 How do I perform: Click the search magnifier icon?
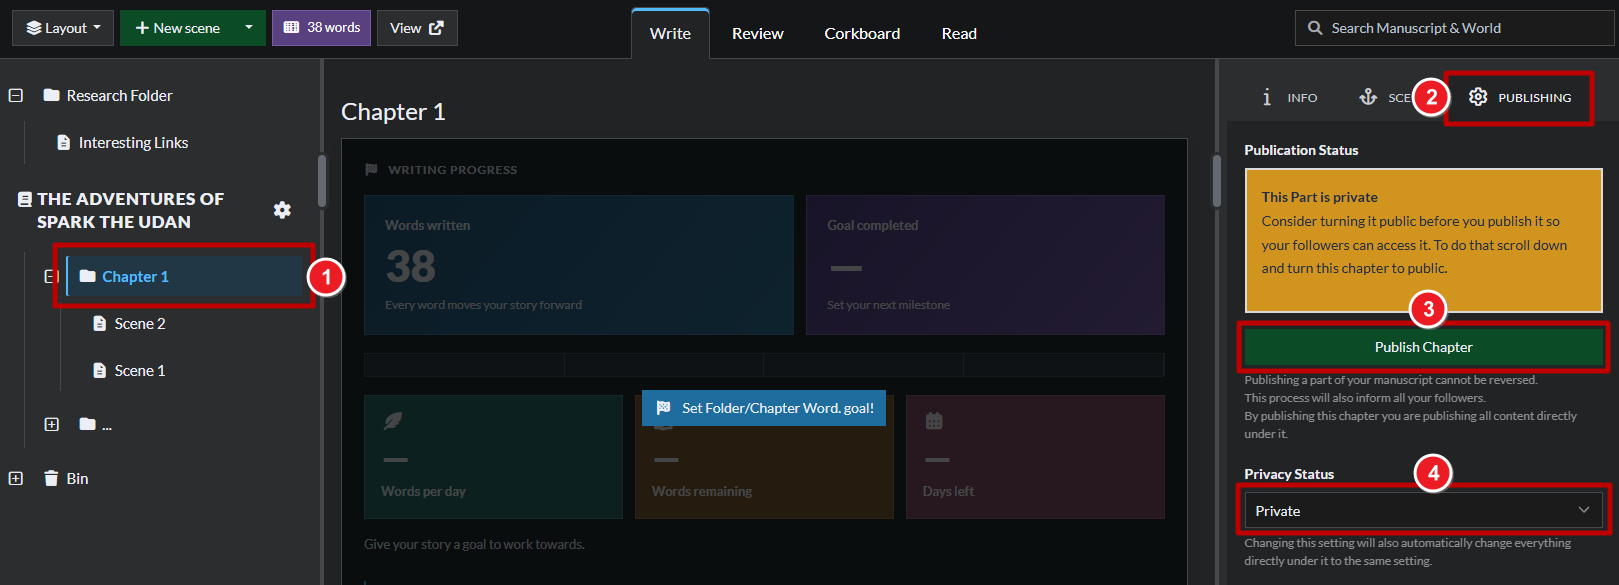(1315, 28)
